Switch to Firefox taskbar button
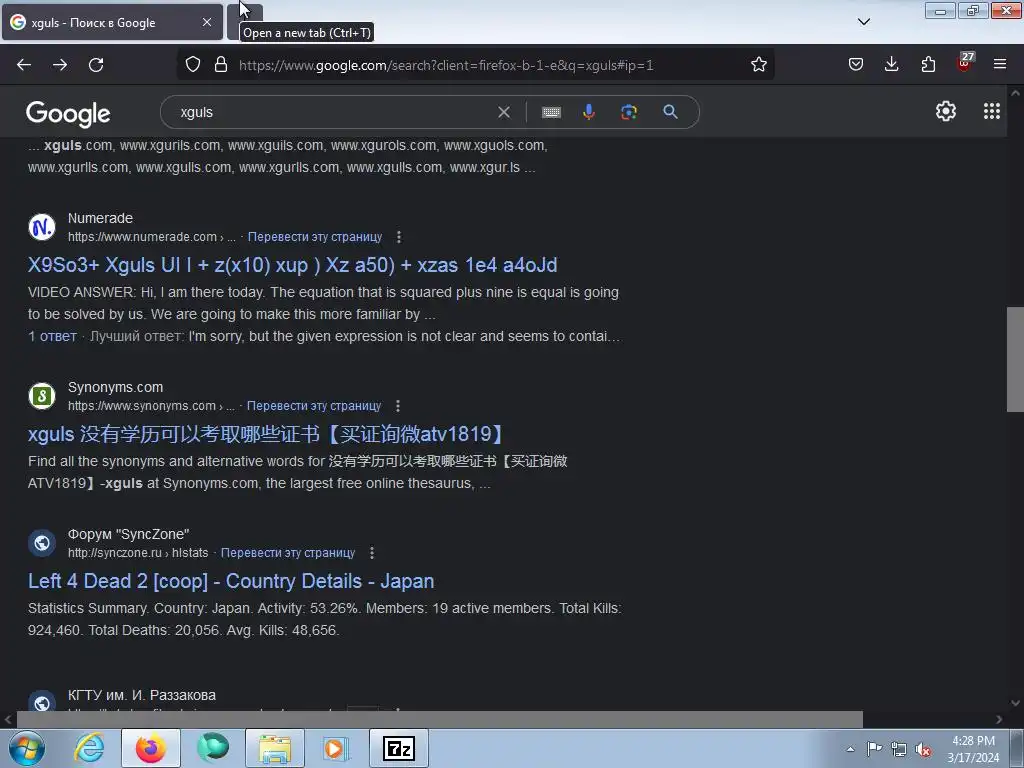The height and width of the screenshot is (768, 1024). click(x=150, y=748)
